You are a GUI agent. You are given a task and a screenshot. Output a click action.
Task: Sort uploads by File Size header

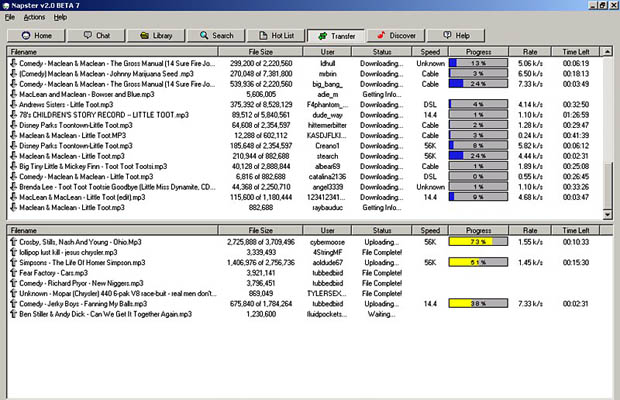pyautogui.click(x=261, y=230)
